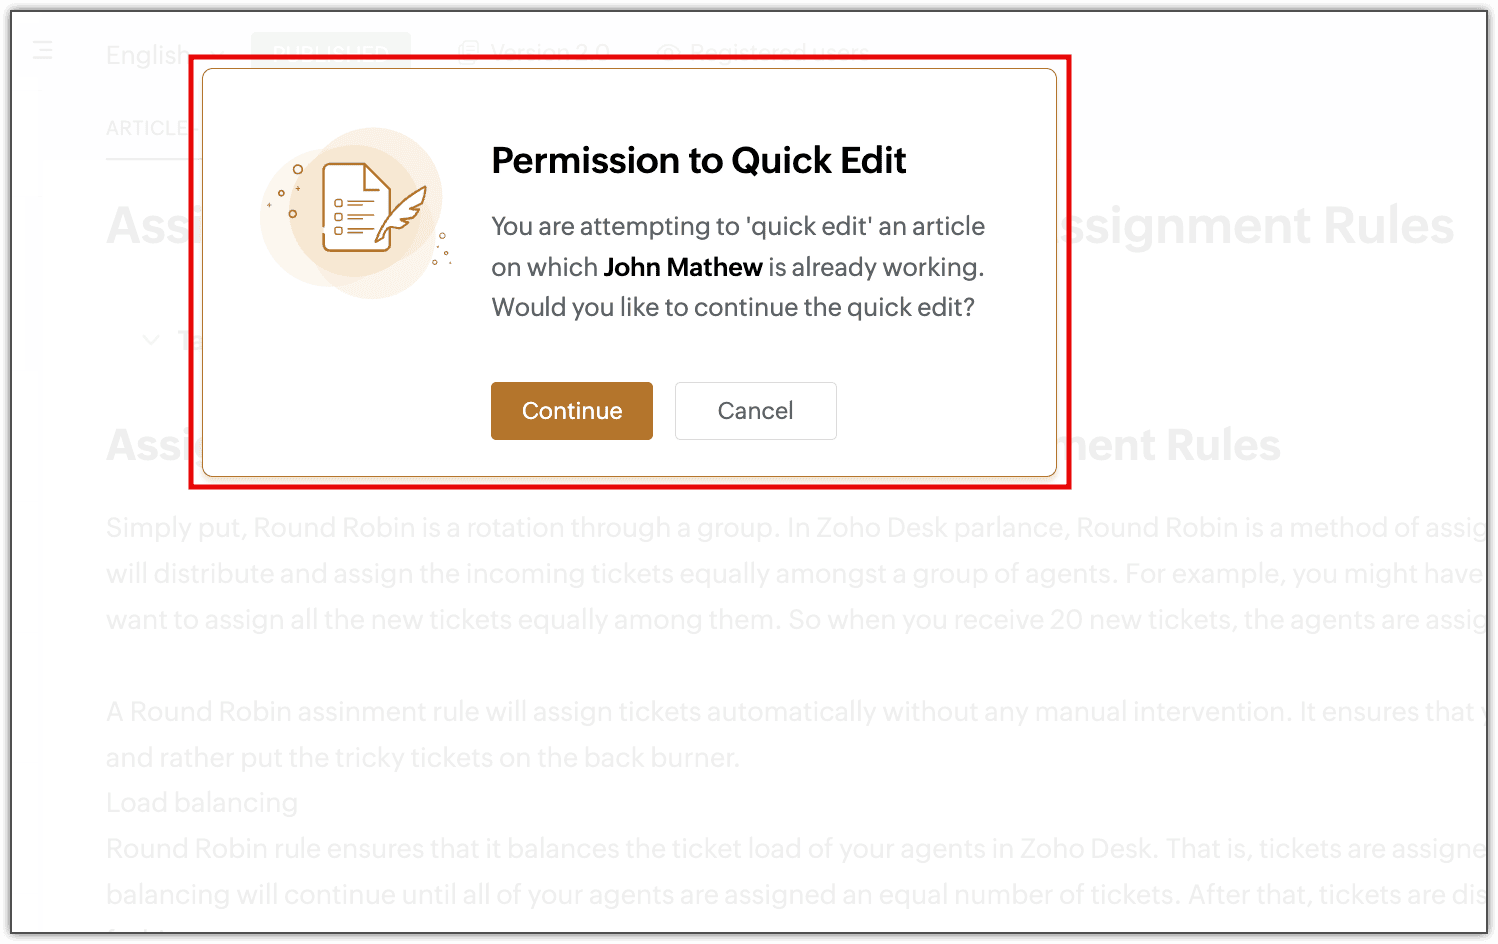
Task: Expand the chevron below article title
Action: click(x=151, y=340)
